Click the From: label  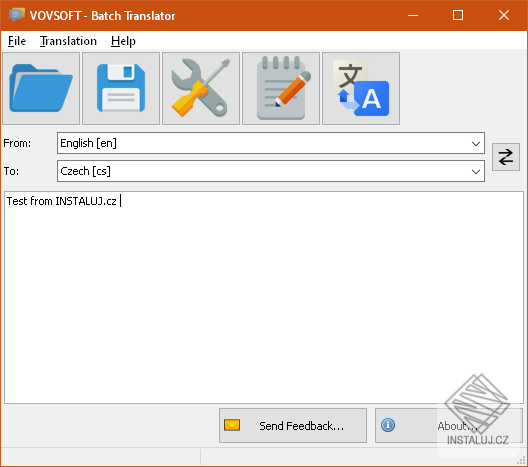17,143
